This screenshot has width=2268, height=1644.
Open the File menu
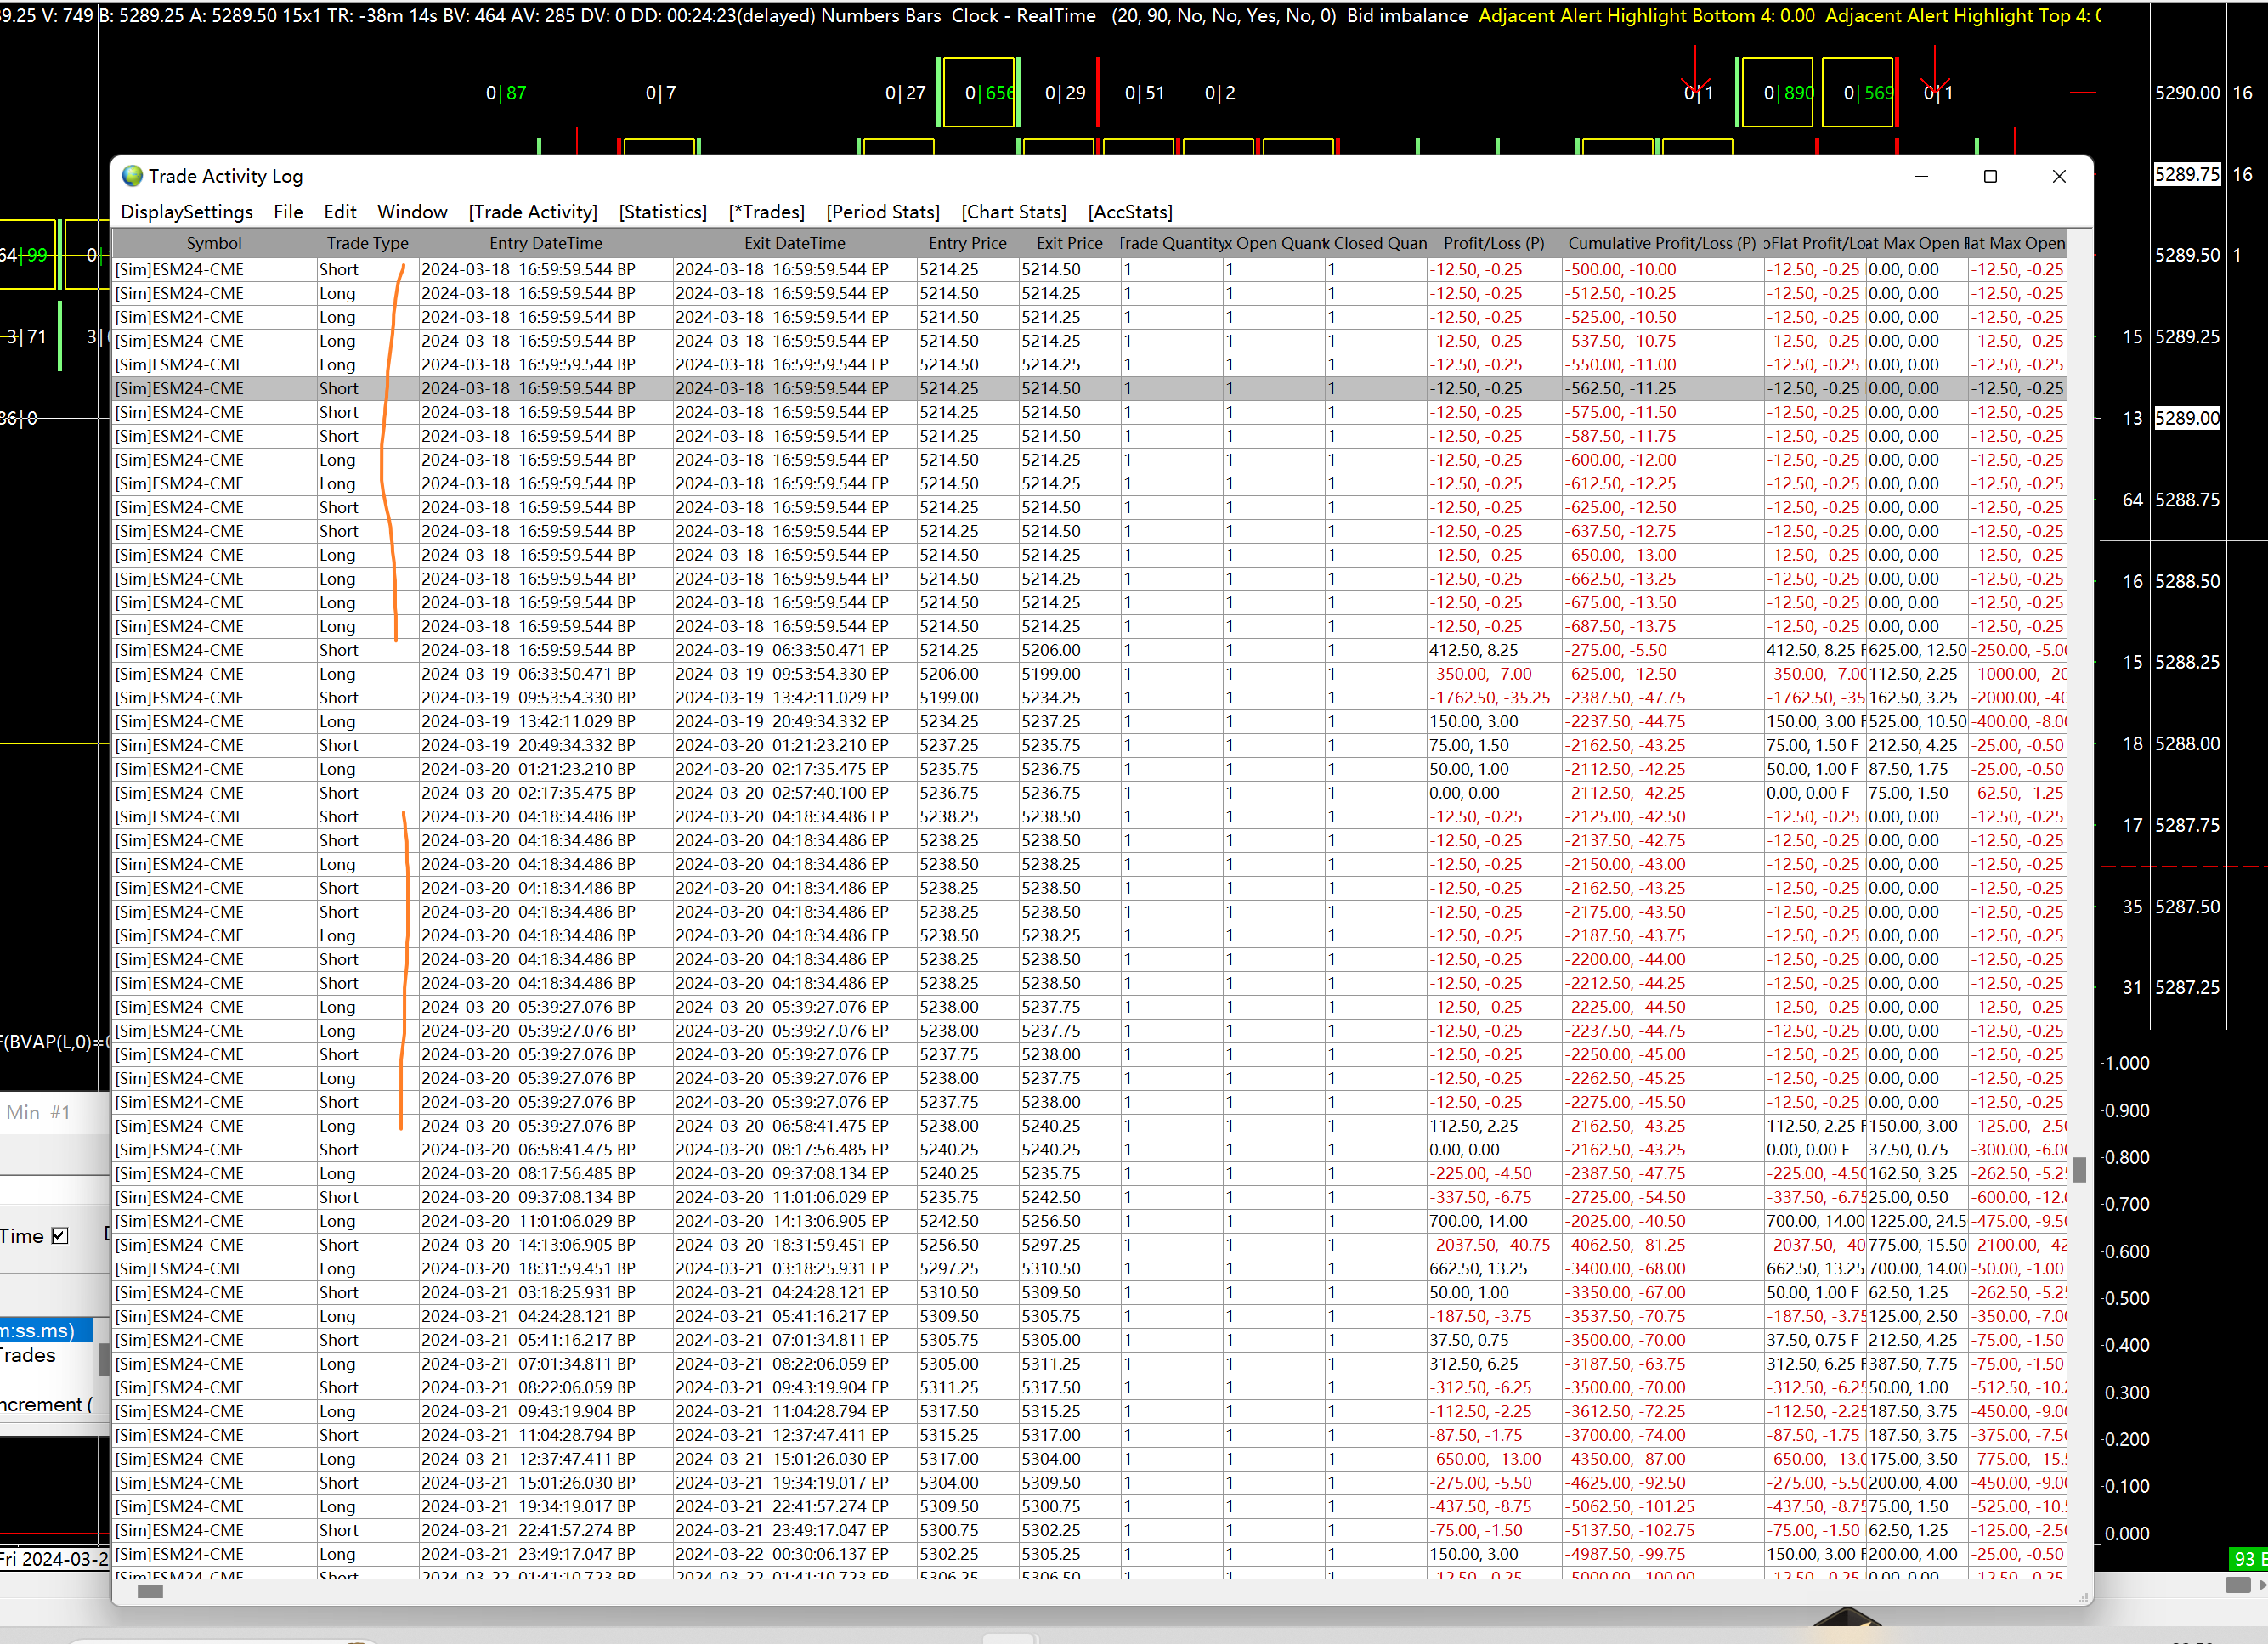pyautogui.click(x=288, y=212)
